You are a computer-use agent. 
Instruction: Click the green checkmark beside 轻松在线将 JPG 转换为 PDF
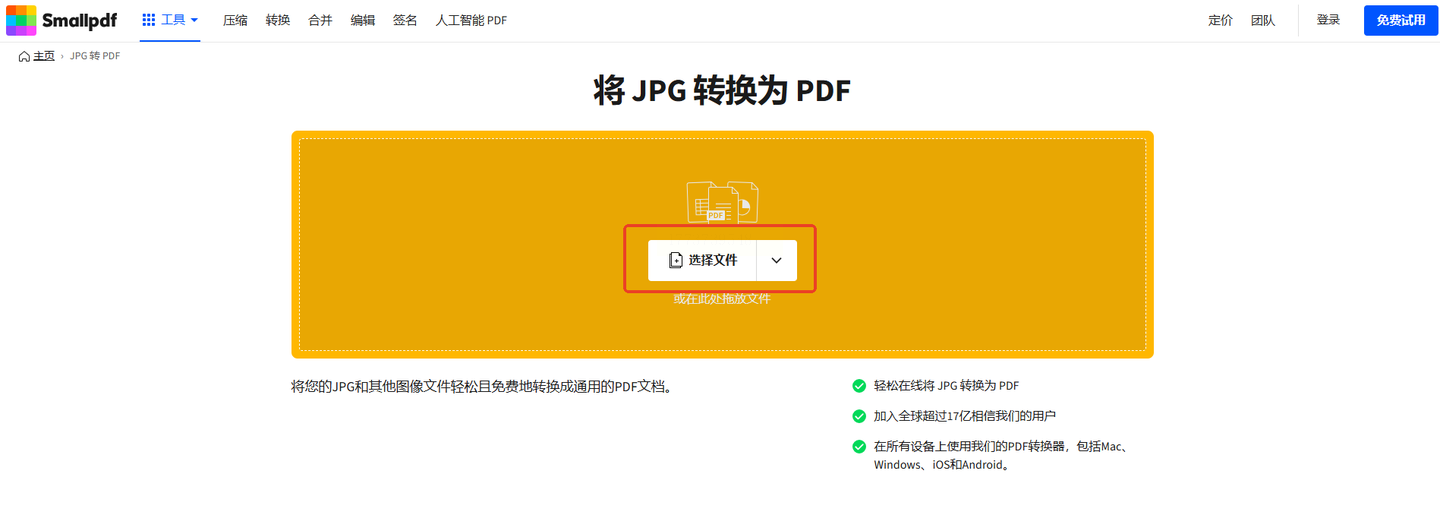click(858, 386)
